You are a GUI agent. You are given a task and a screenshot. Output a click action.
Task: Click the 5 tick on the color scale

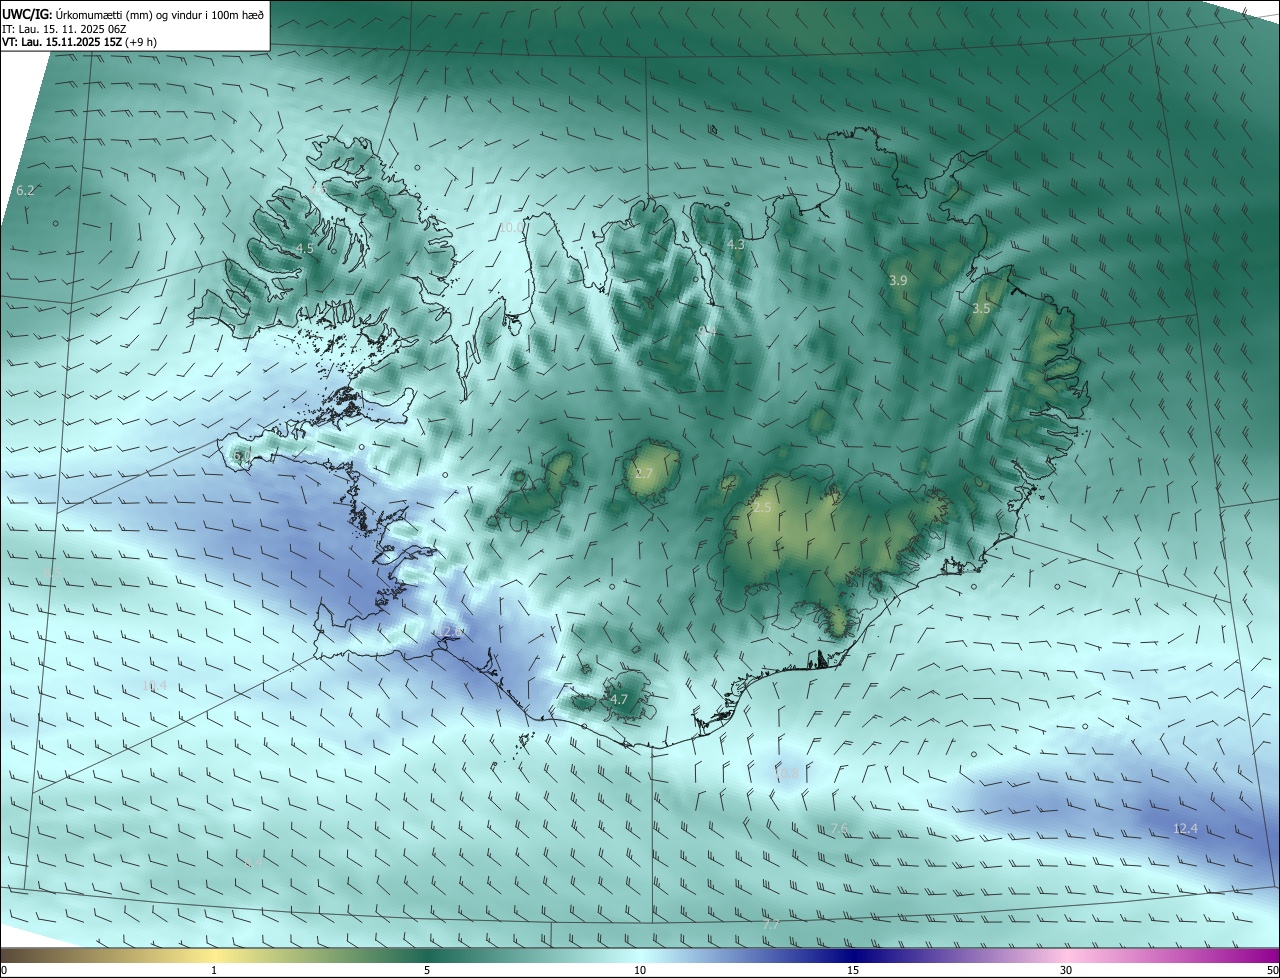(427, 970)
